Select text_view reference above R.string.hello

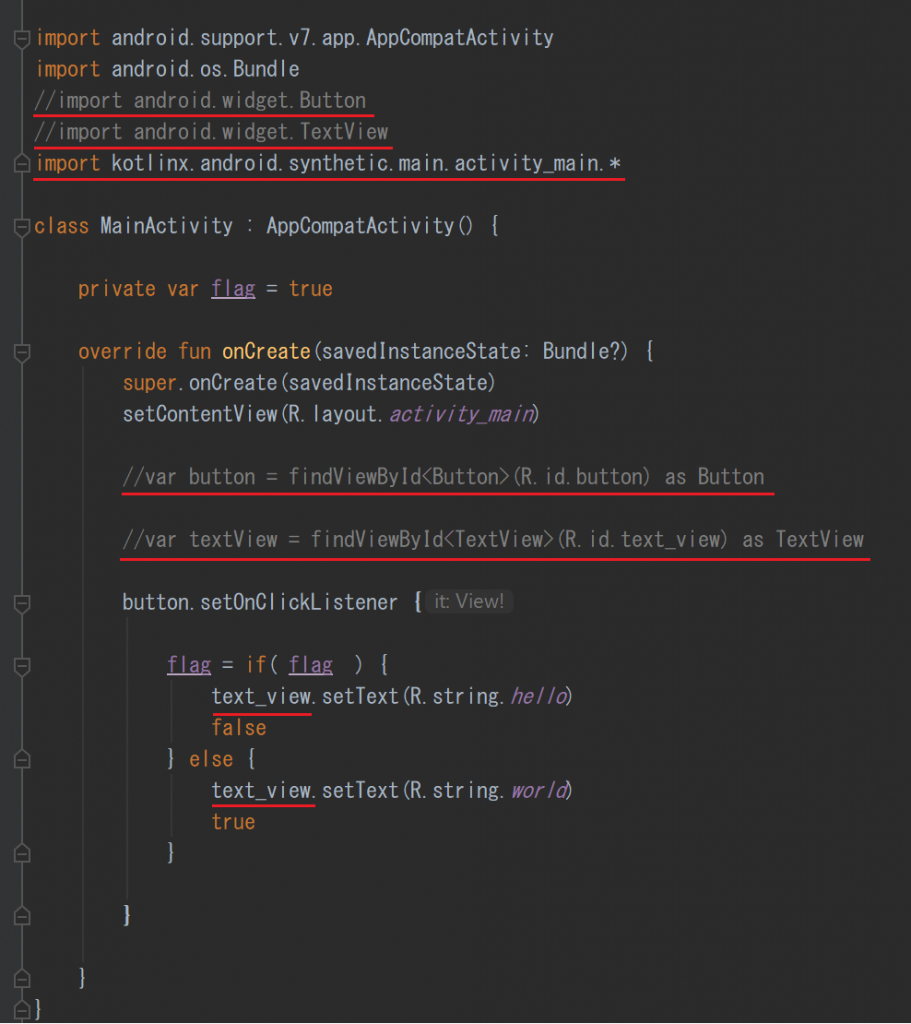[x=260, y=695]
